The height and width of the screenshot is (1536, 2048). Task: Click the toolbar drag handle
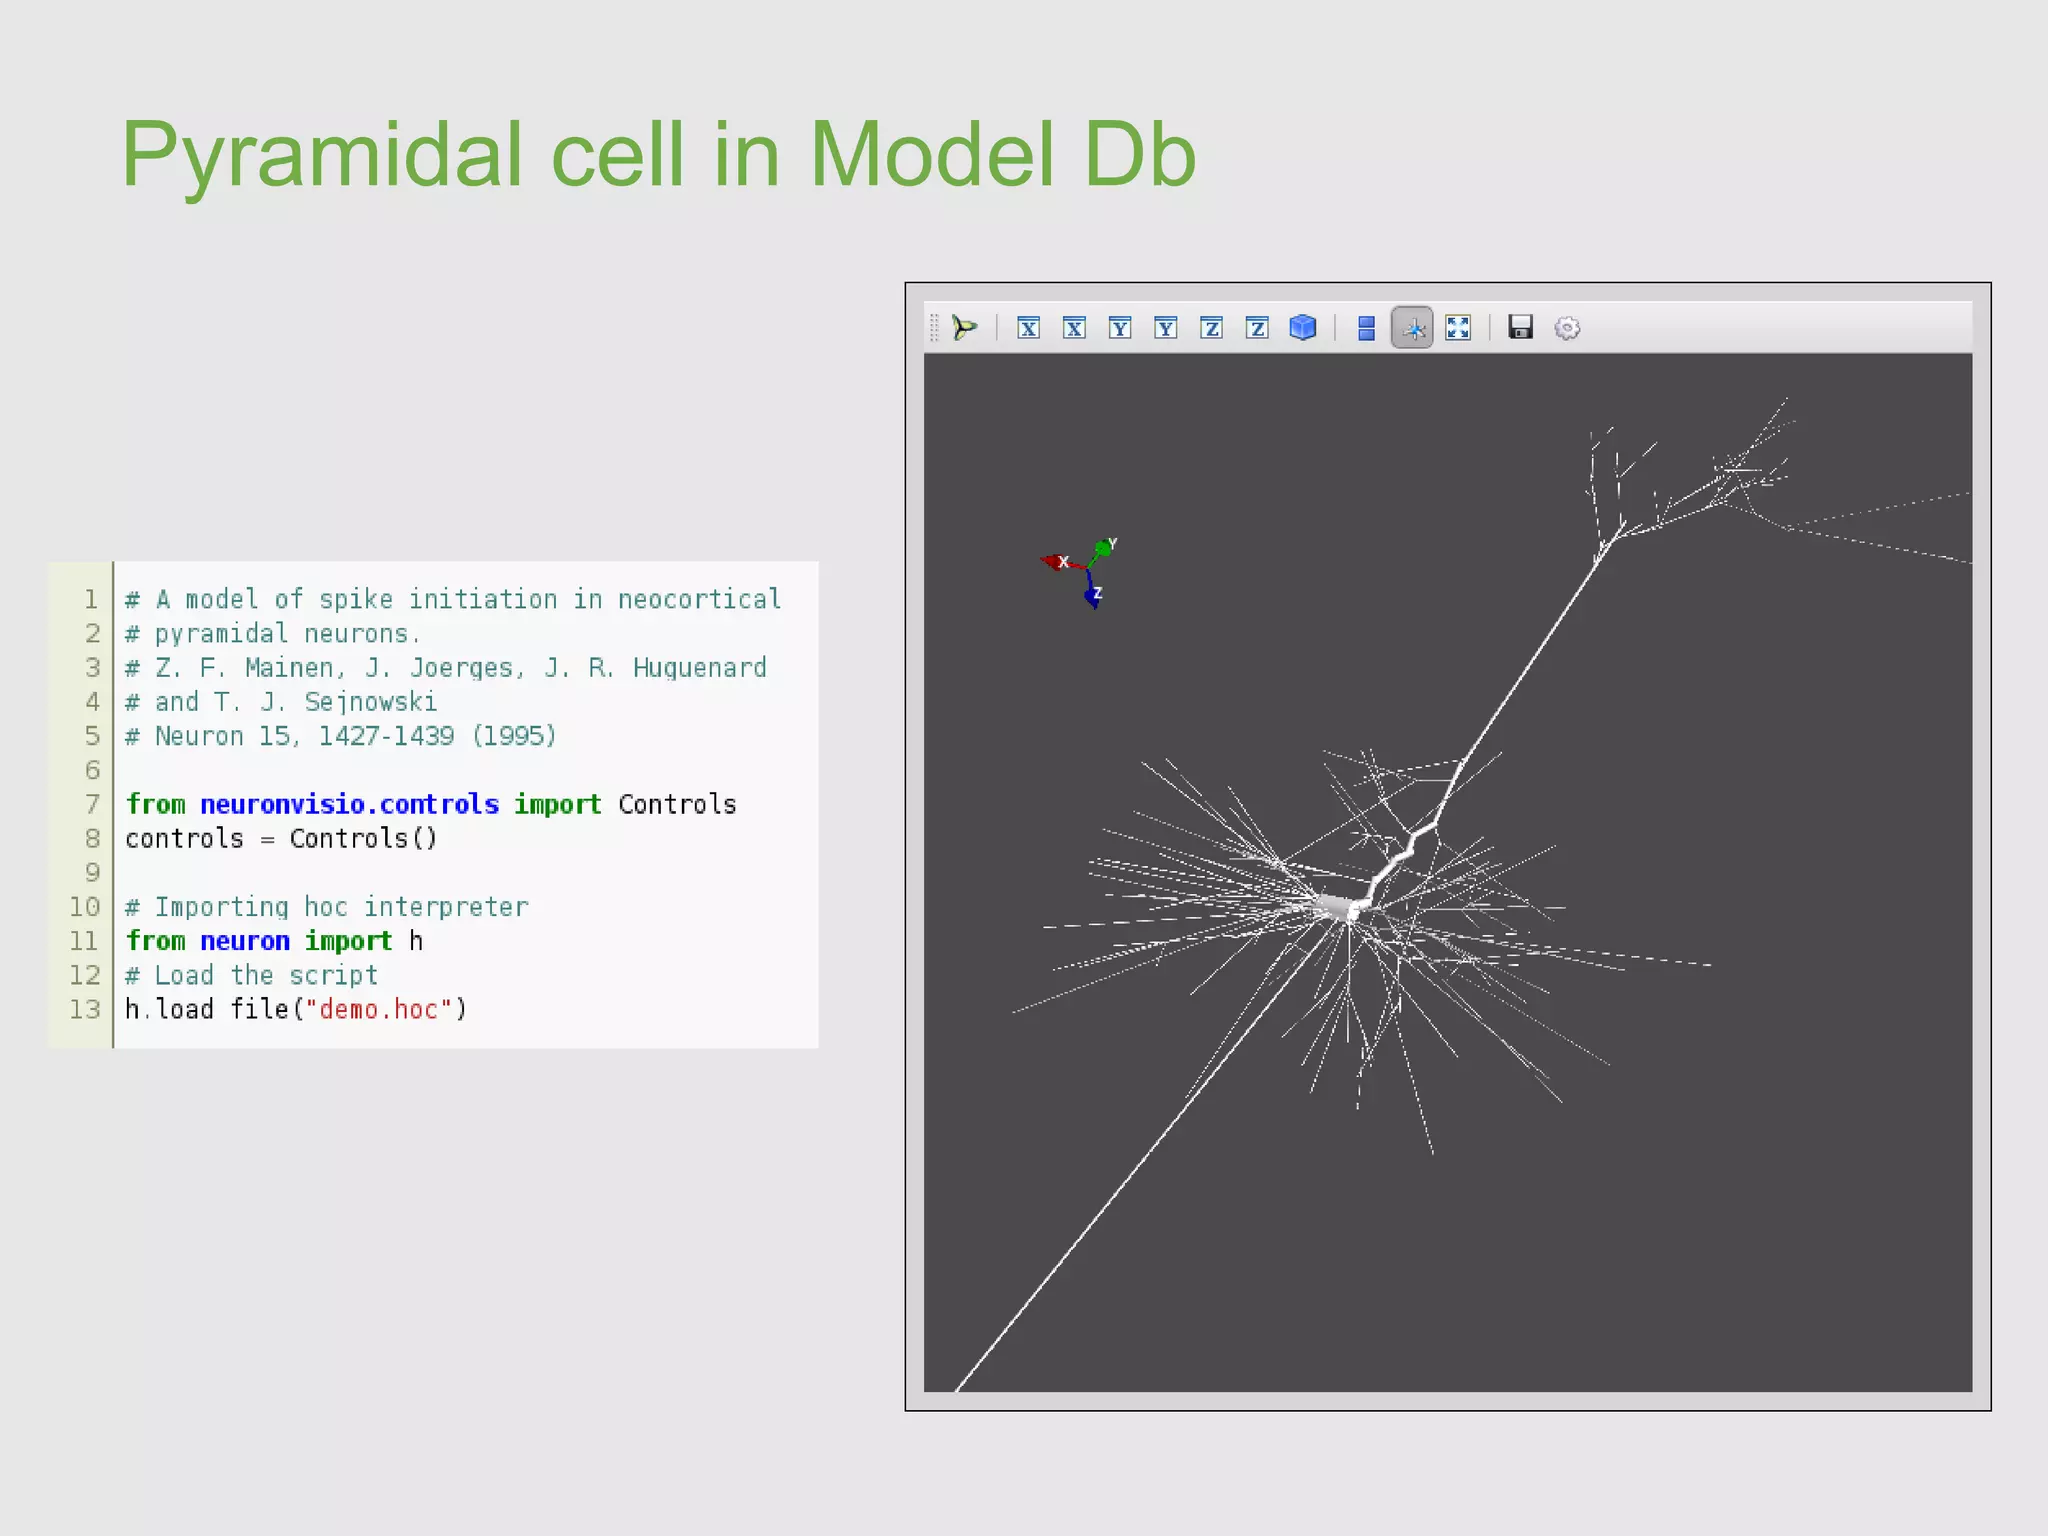coord(934,328)
